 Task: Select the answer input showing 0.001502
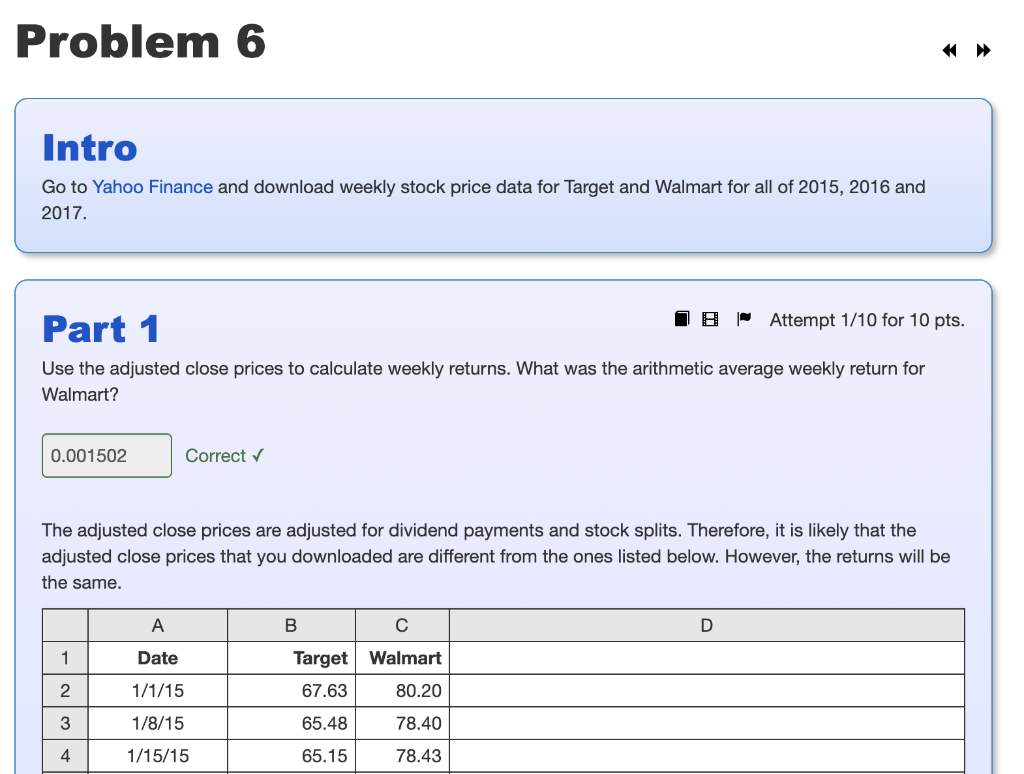point(106,455)
